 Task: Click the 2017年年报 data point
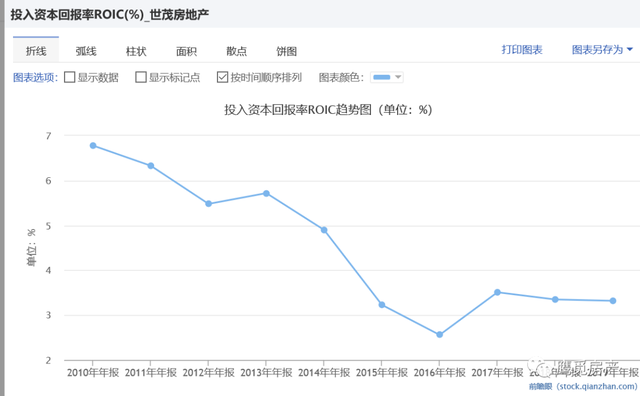[497, 292]
